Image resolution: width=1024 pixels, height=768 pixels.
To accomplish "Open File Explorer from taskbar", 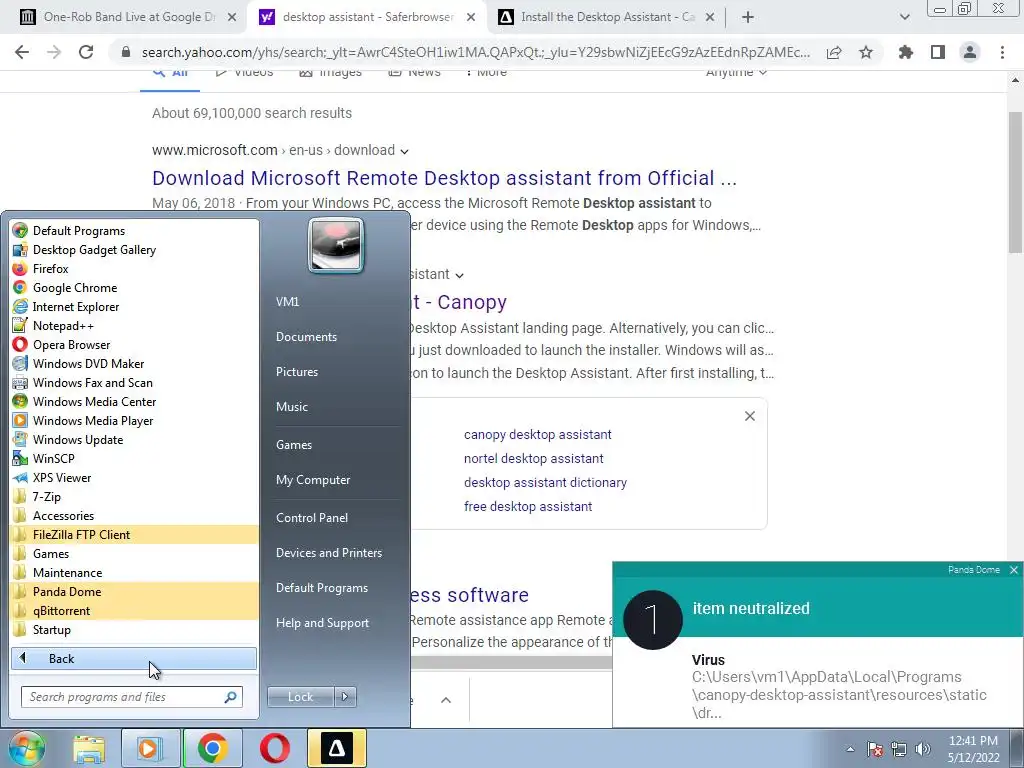I will [x=89, y=748].
